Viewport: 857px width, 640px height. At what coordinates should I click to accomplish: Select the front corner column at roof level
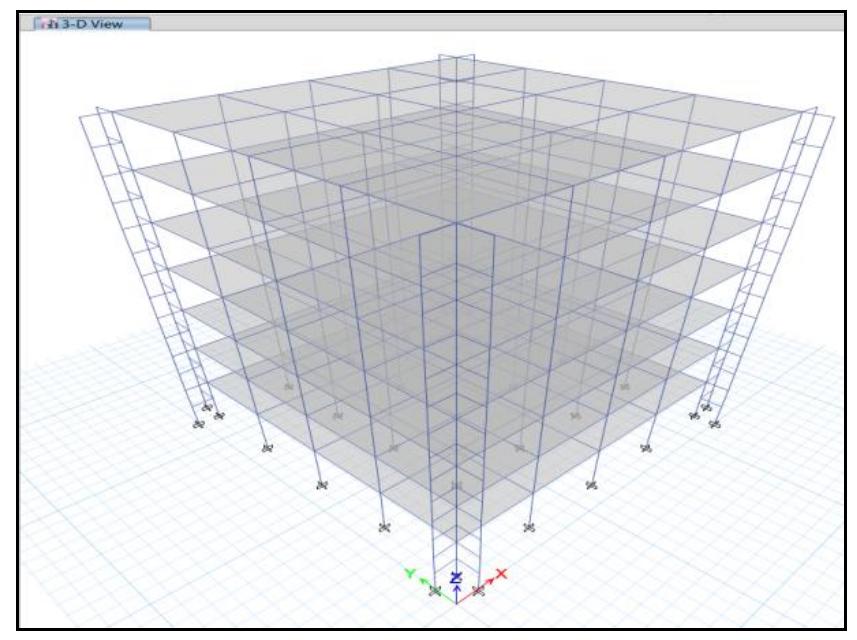(x=456, y=222)
